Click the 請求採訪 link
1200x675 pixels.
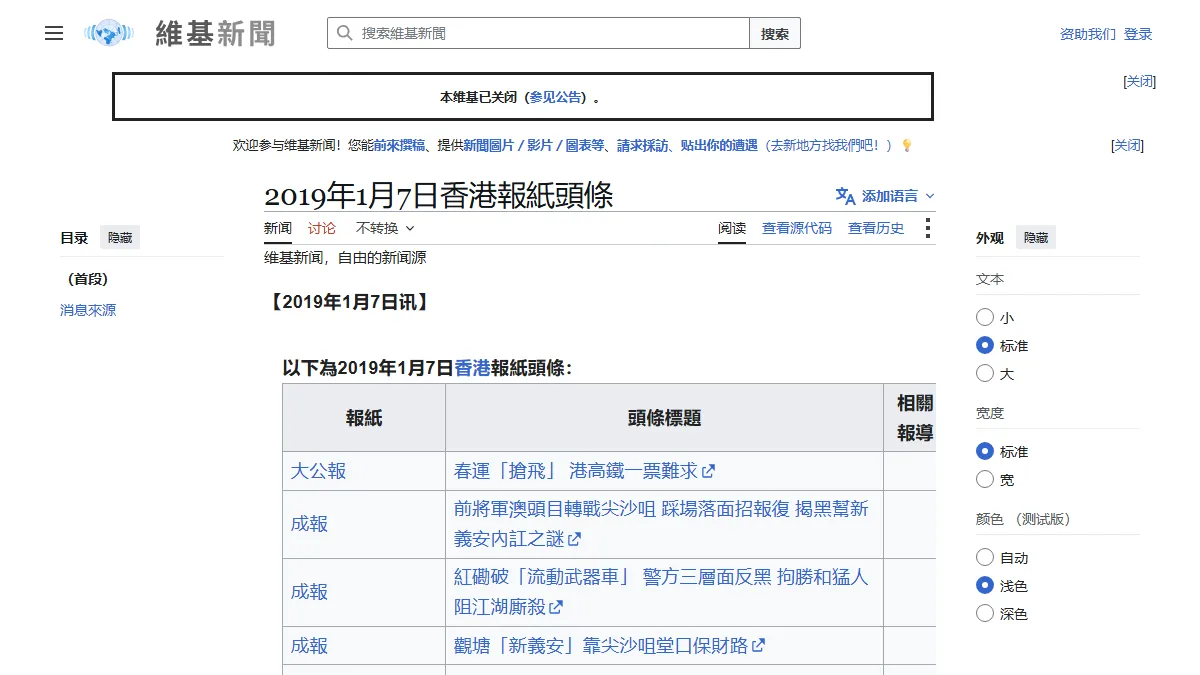click(x=643, y=145)
